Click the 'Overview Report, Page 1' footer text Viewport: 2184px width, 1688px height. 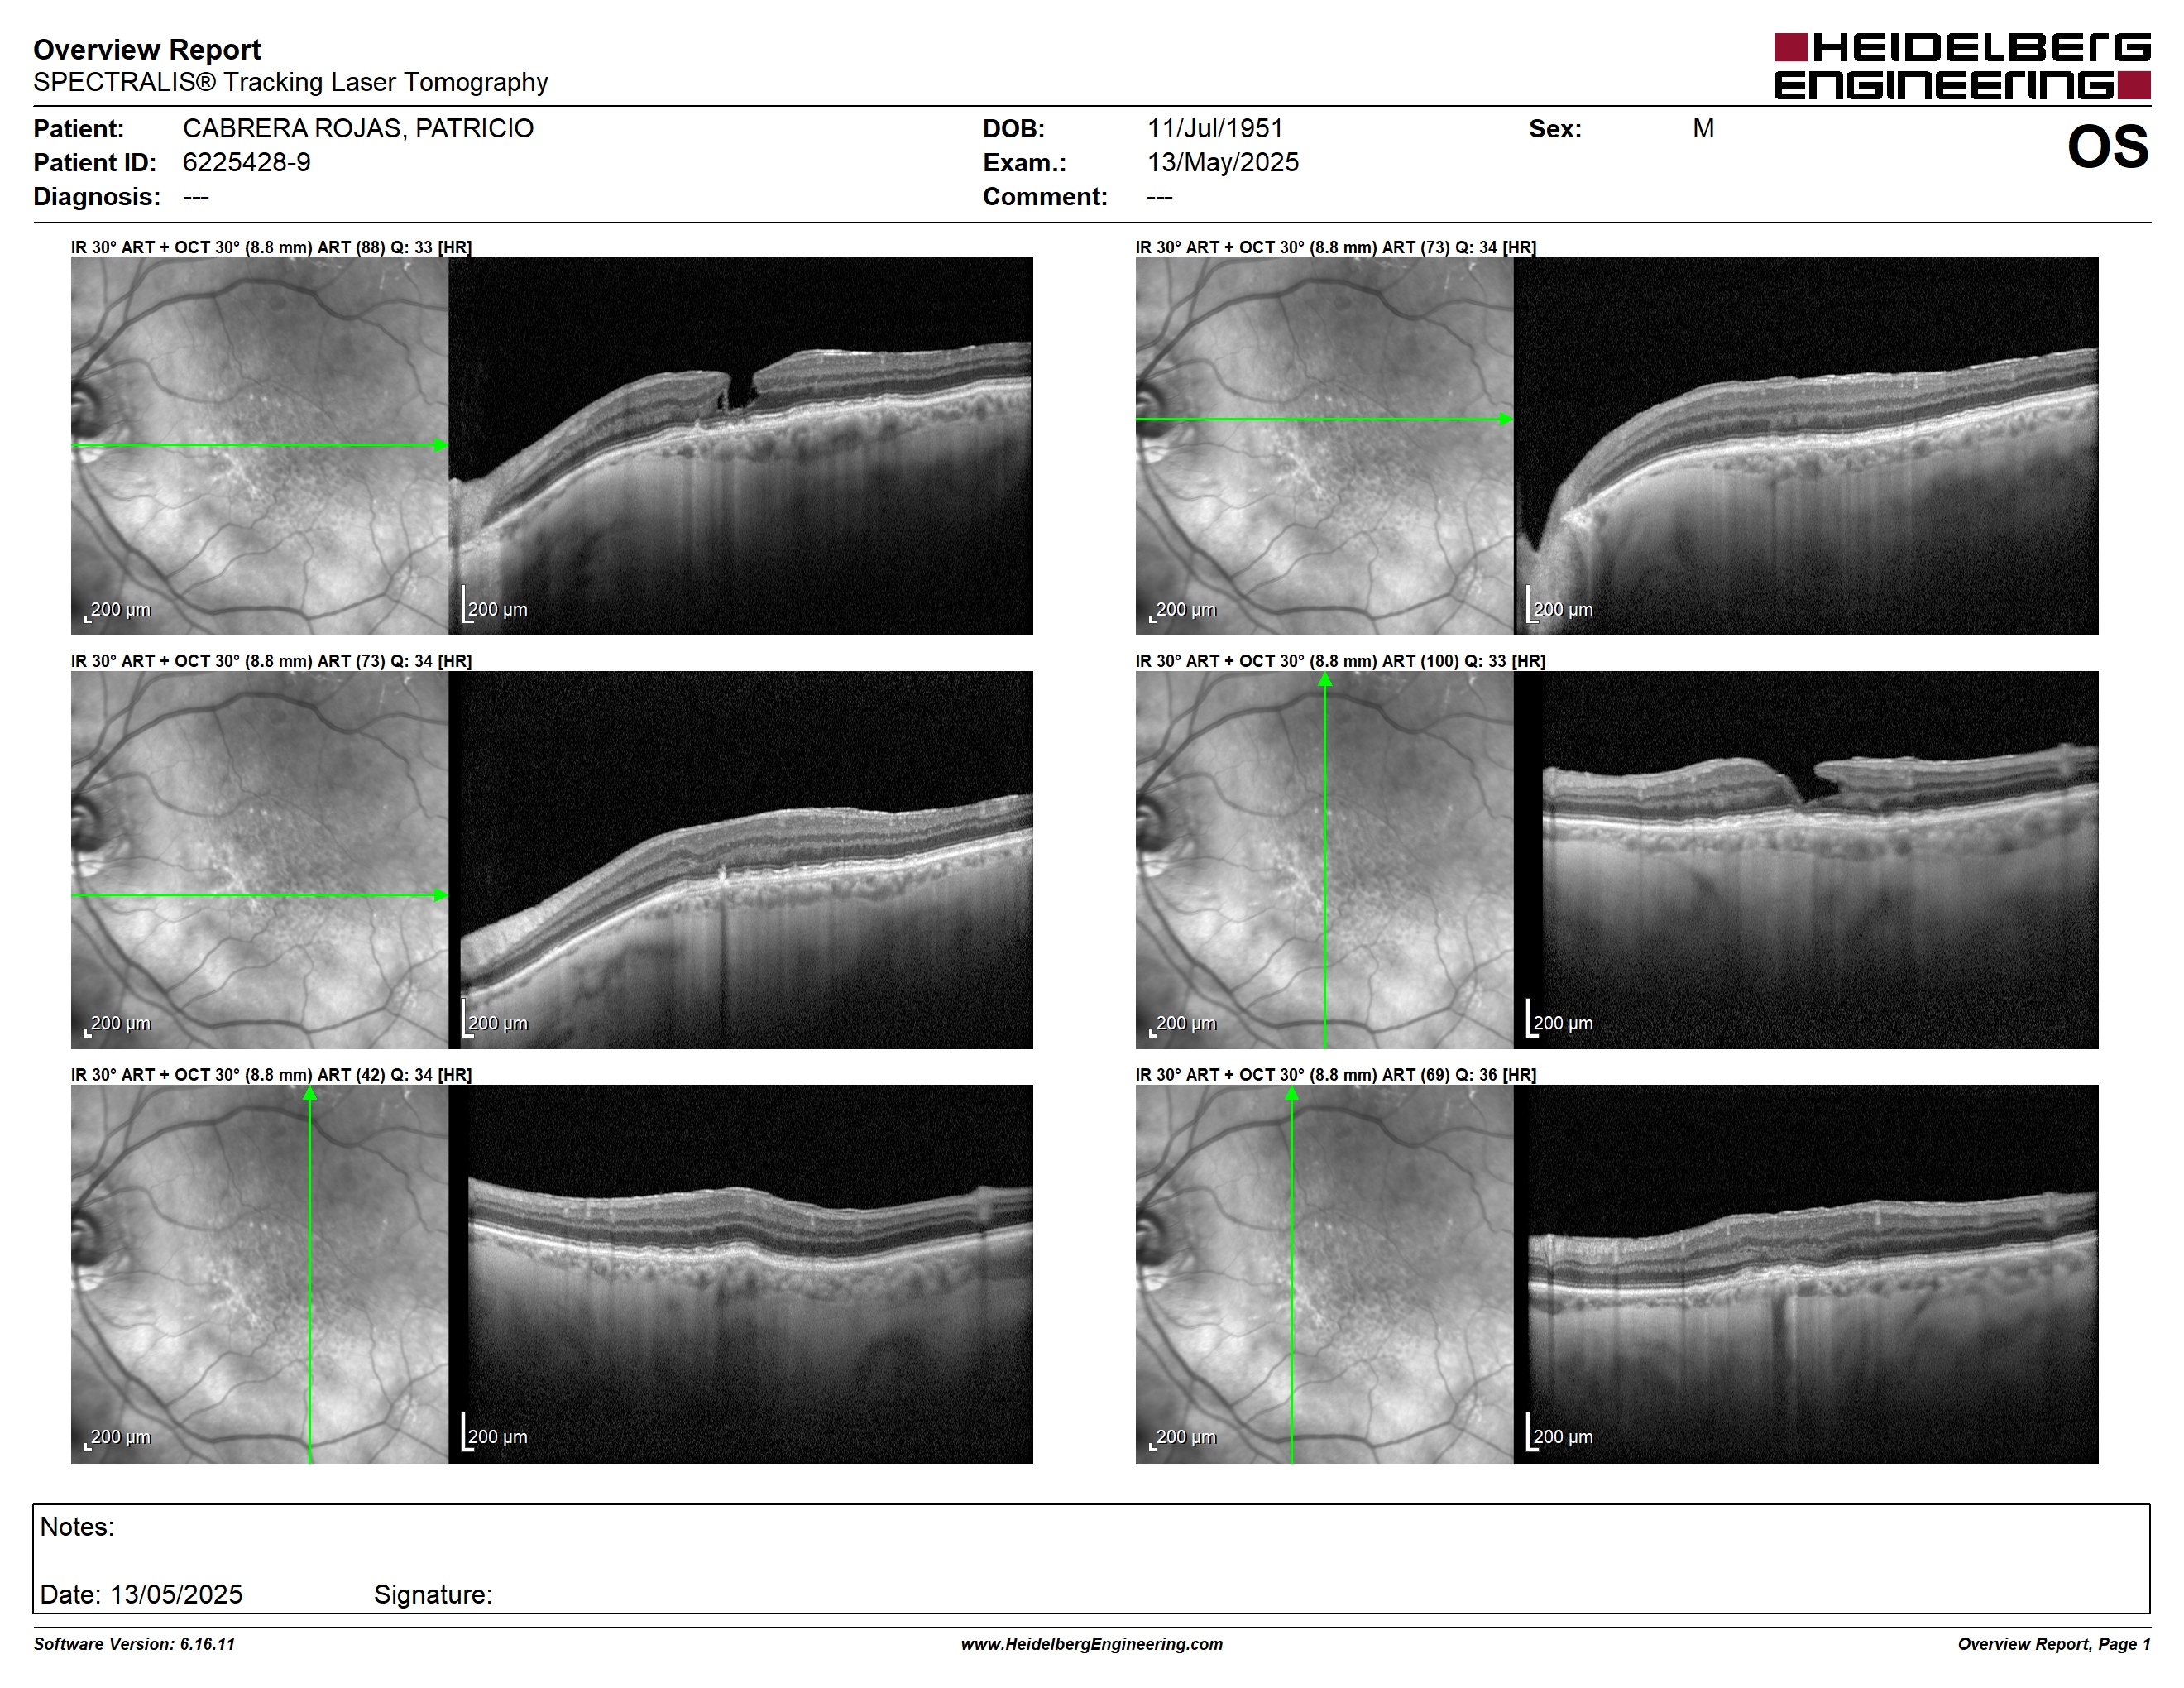click(2054, 1644)
